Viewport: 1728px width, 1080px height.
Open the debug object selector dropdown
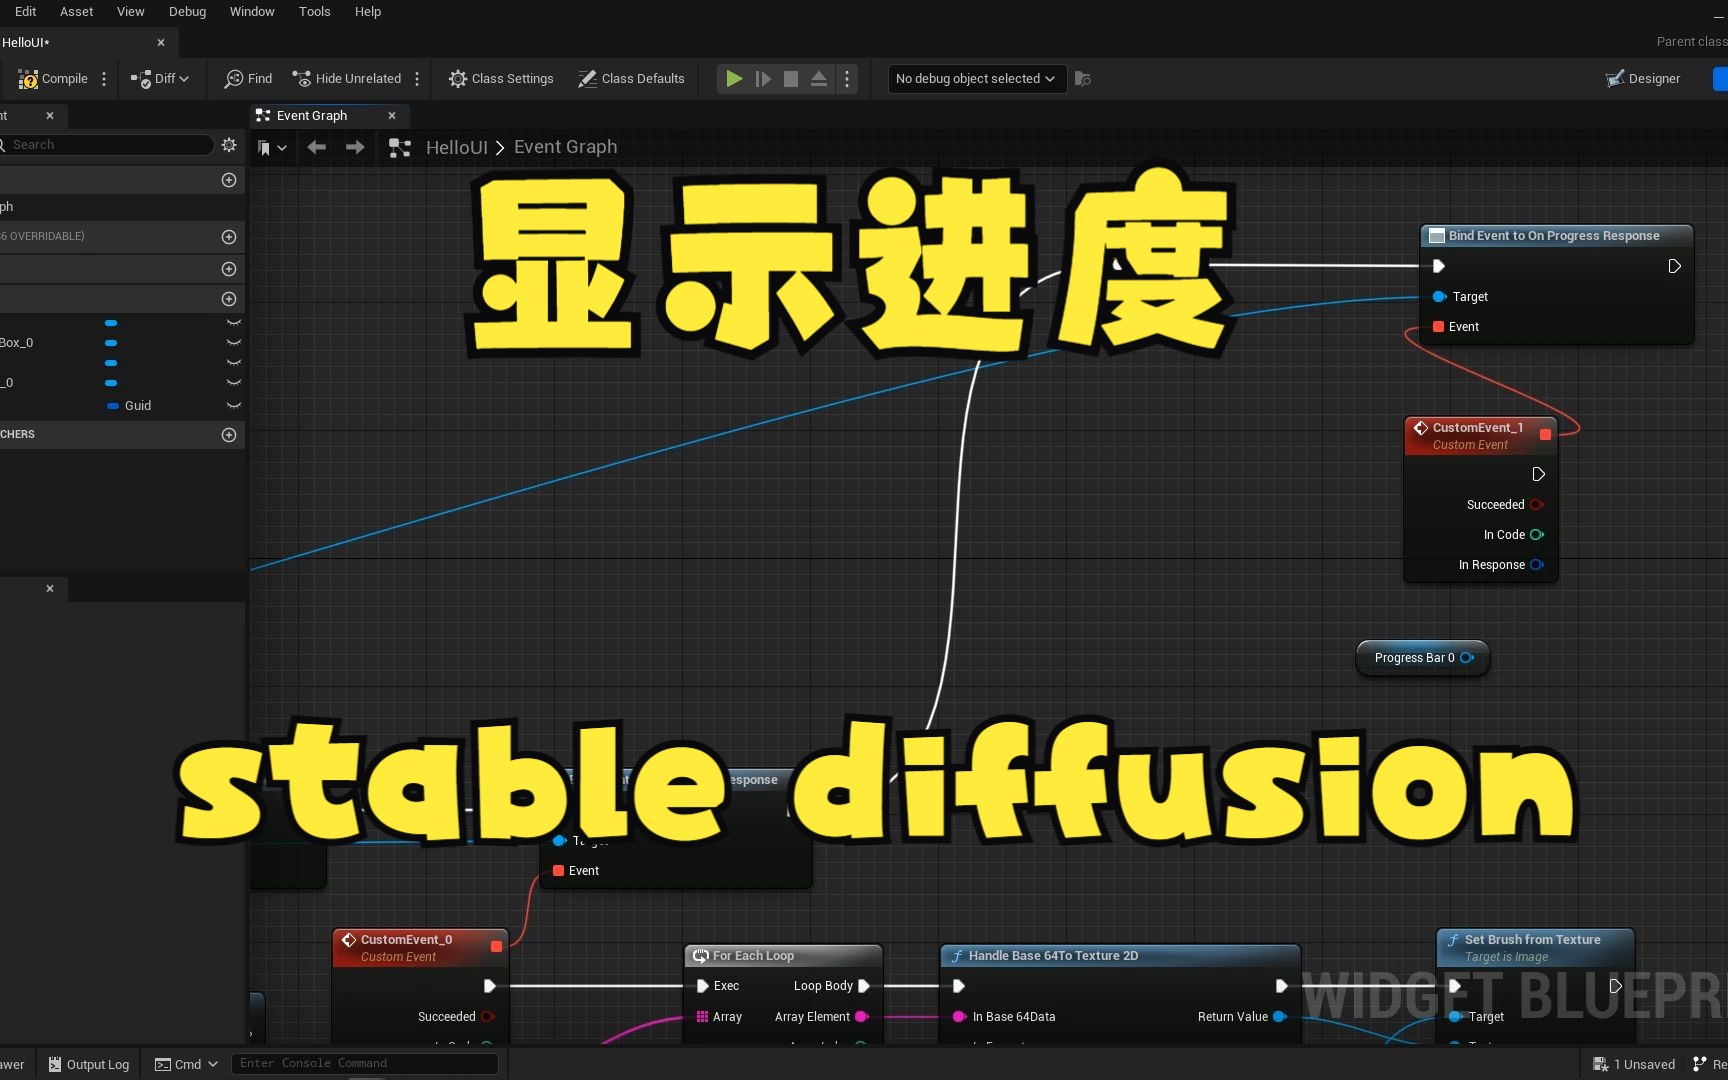975,79
